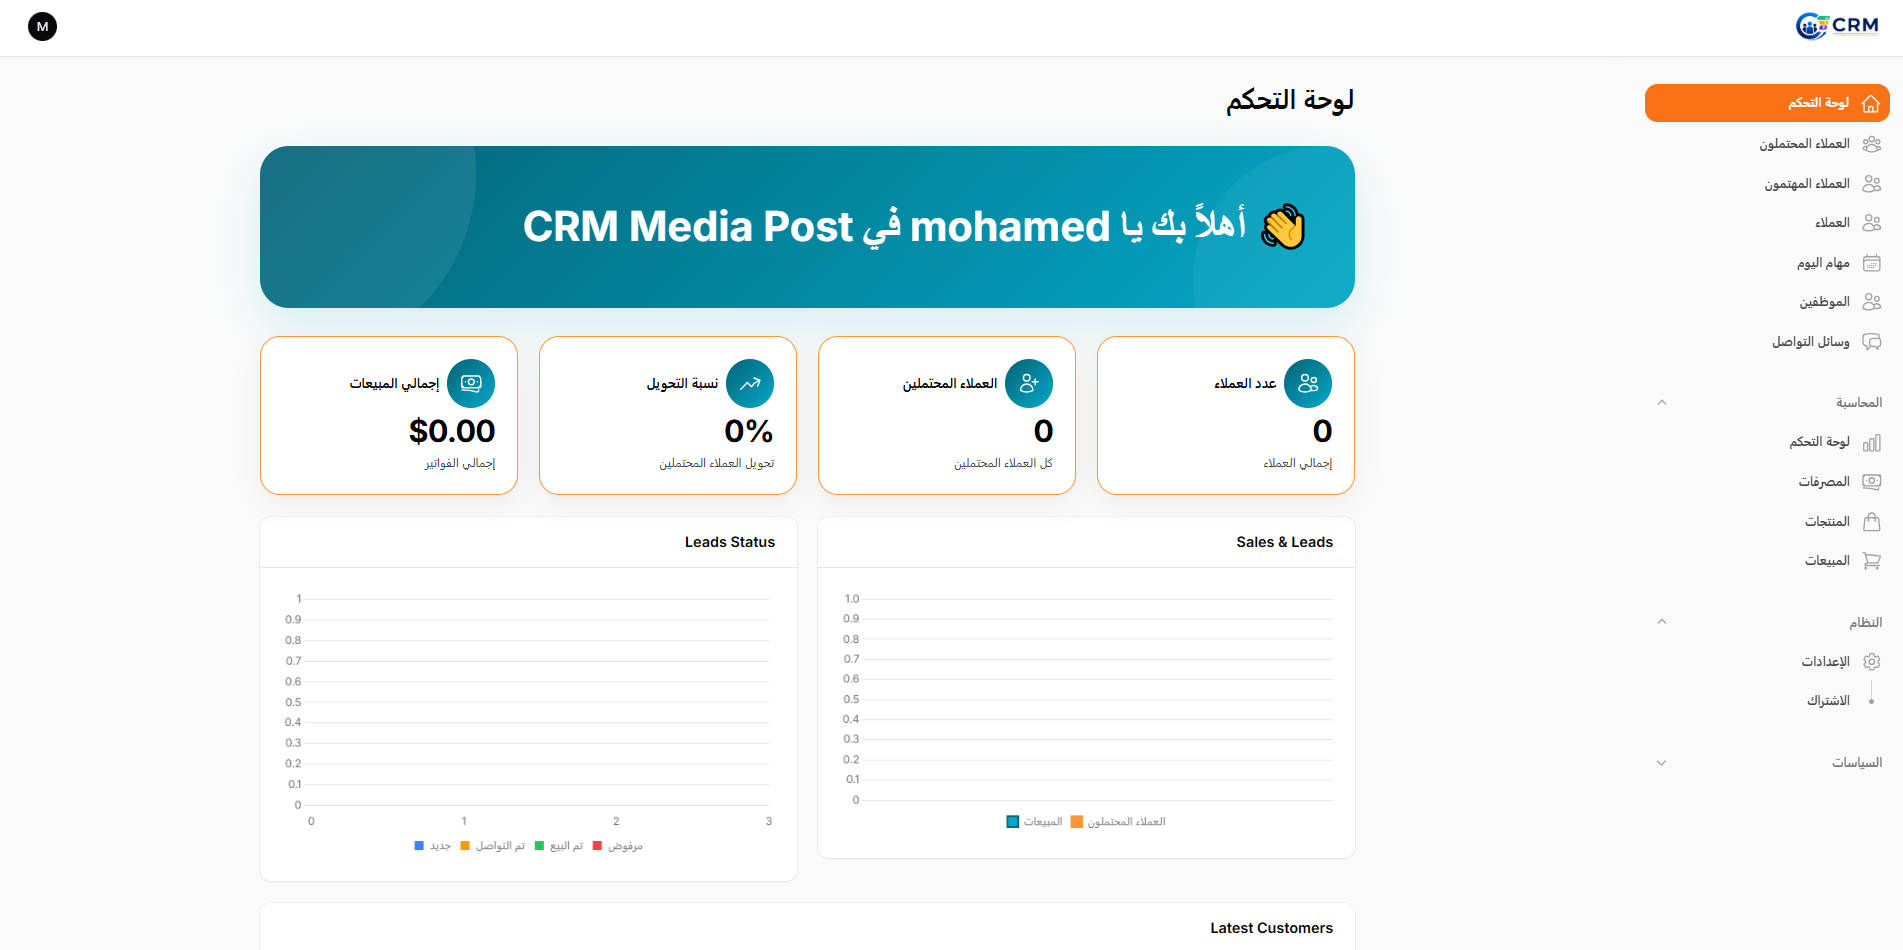This screenshot has height=950, width=1903.
Task: Open accounting لوحة التحكم link
Action: [1767, 442]
